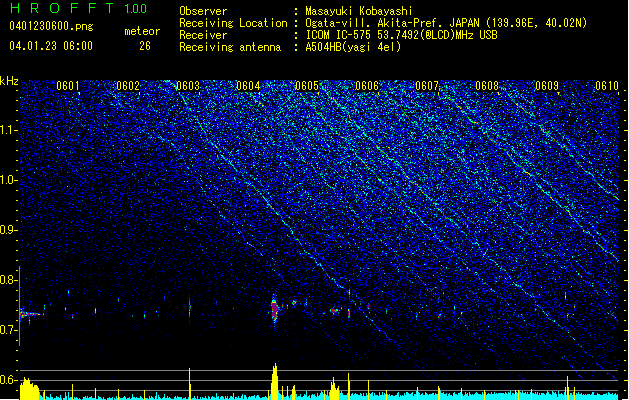Click the strong red meteor echo near 0604
This screenshot has width=629, height=400.
(274, 309)
